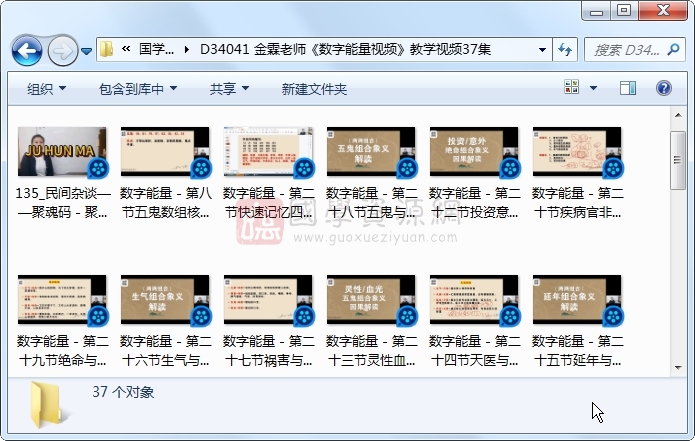Select file name 第二十二节投资意...
This screenshot has width=695, height=441.
pos(475,203)
